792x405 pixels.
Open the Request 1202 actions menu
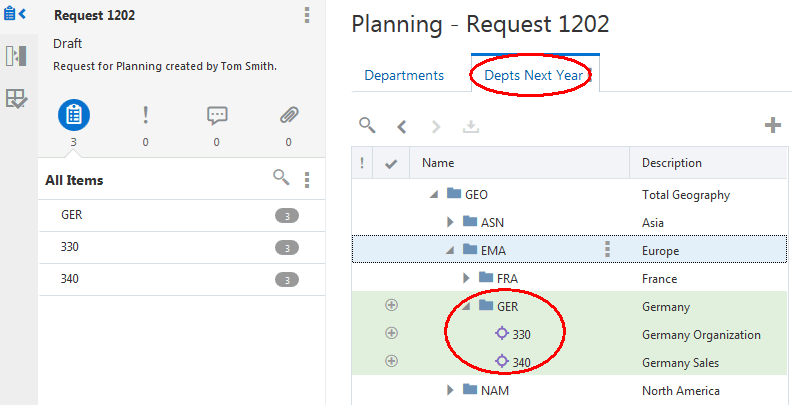pos(307,15)
